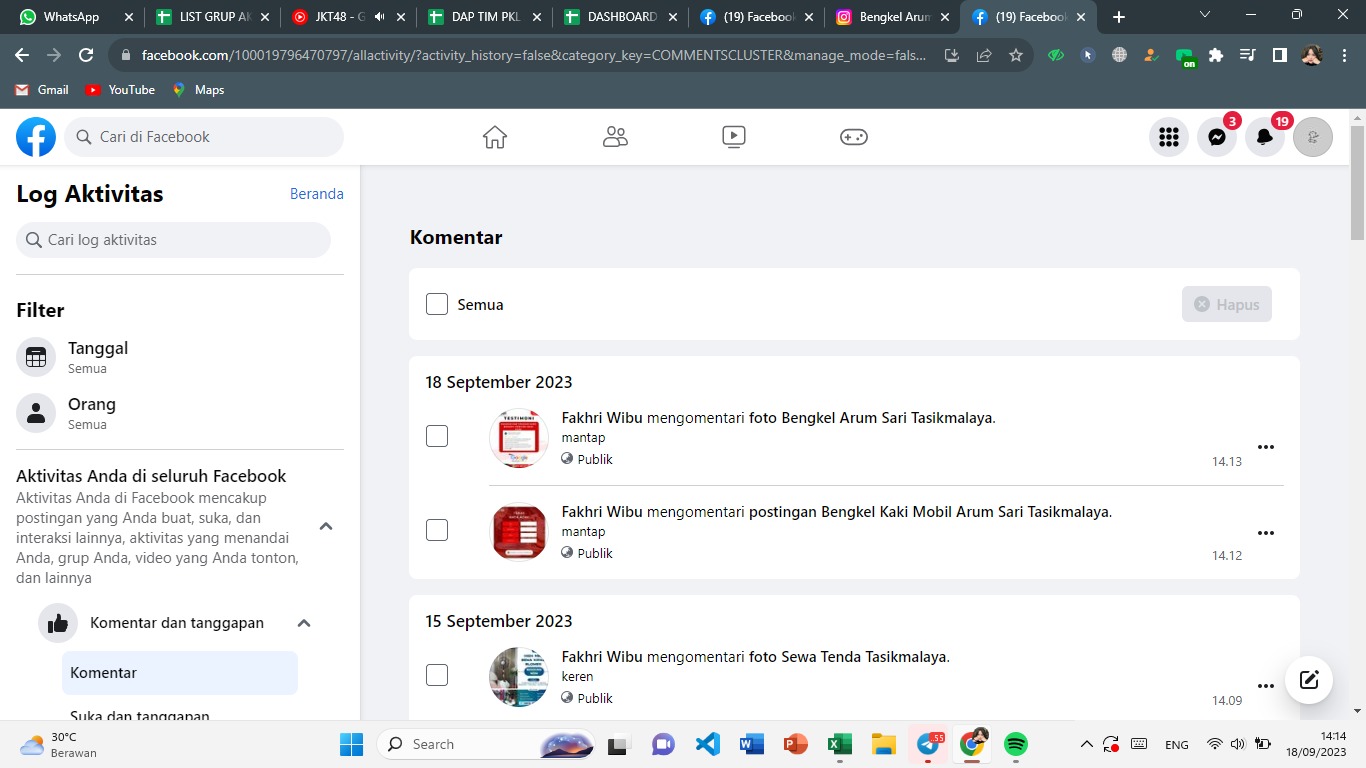The width and height of the screenshot is (1366, 768).
Task: Tick the Semua select-all checkbox
Action: pos(437,304)
